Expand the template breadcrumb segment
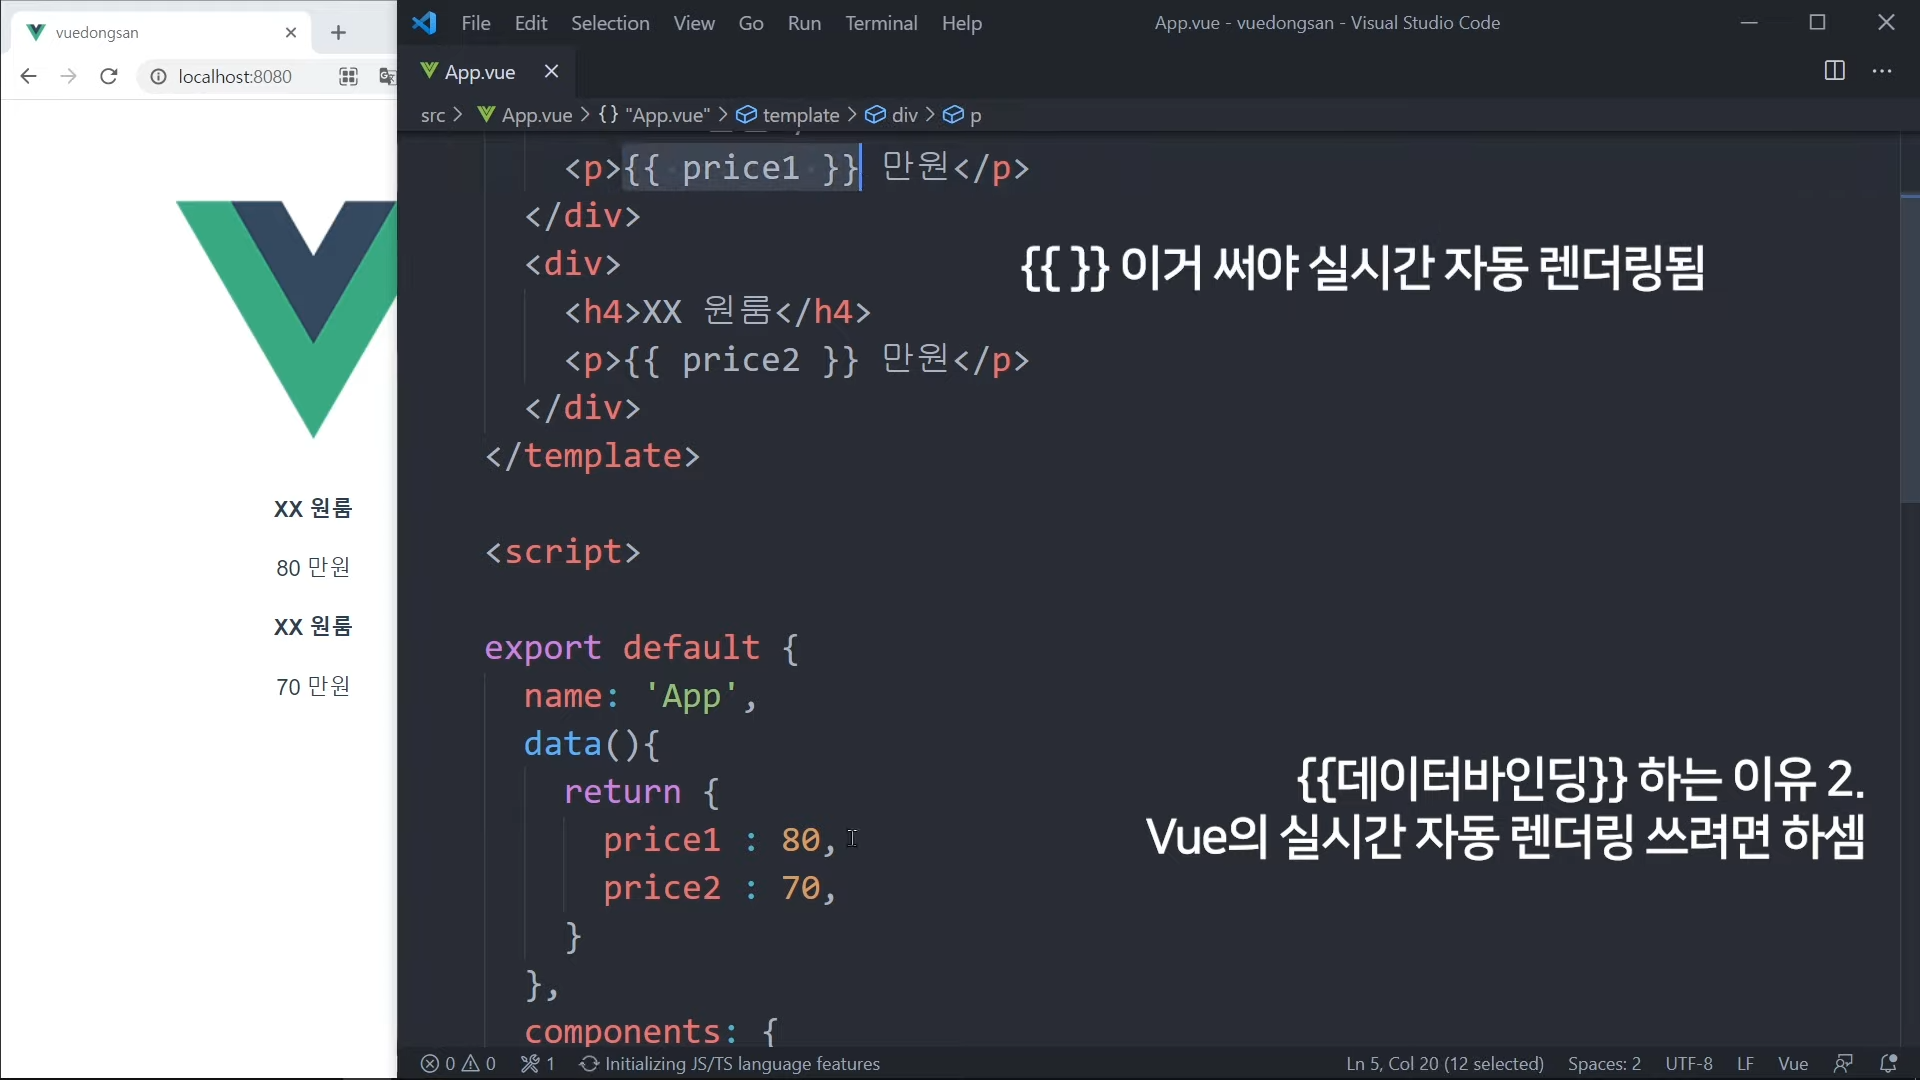Screen dimensions: 1920x1080 pos(800,115)
